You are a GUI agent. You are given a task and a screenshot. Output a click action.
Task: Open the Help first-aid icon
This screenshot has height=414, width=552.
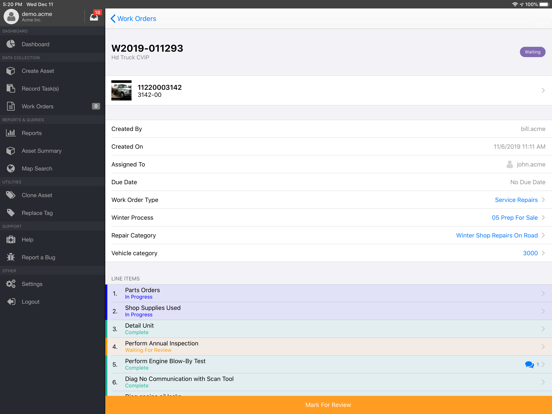11,239
